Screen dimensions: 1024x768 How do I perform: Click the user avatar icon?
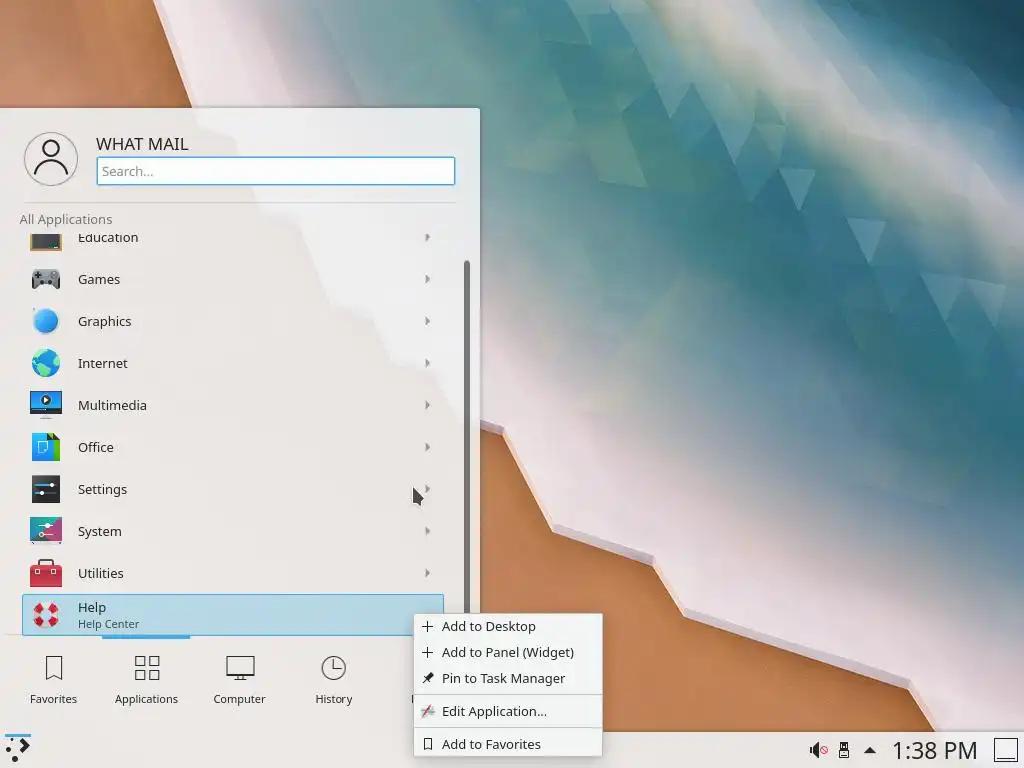point(51,159)
